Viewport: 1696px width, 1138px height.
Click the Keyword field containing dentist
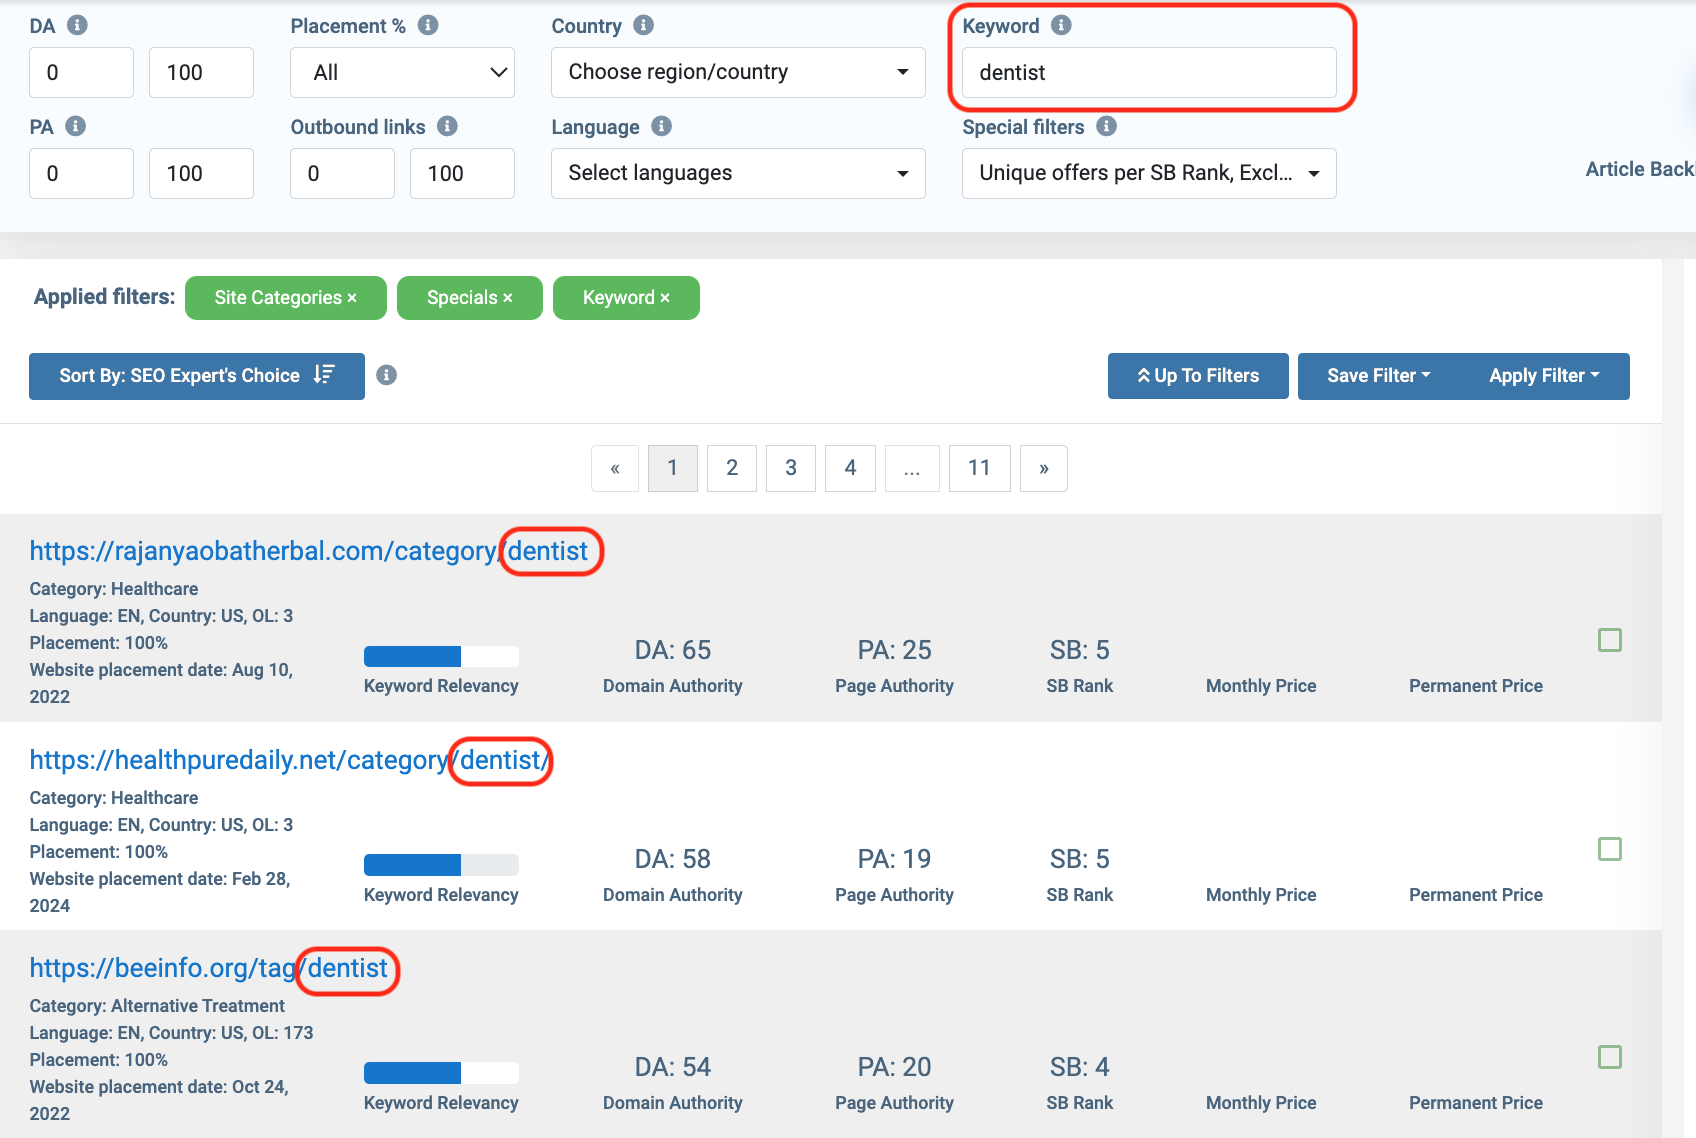(1149, 72)
